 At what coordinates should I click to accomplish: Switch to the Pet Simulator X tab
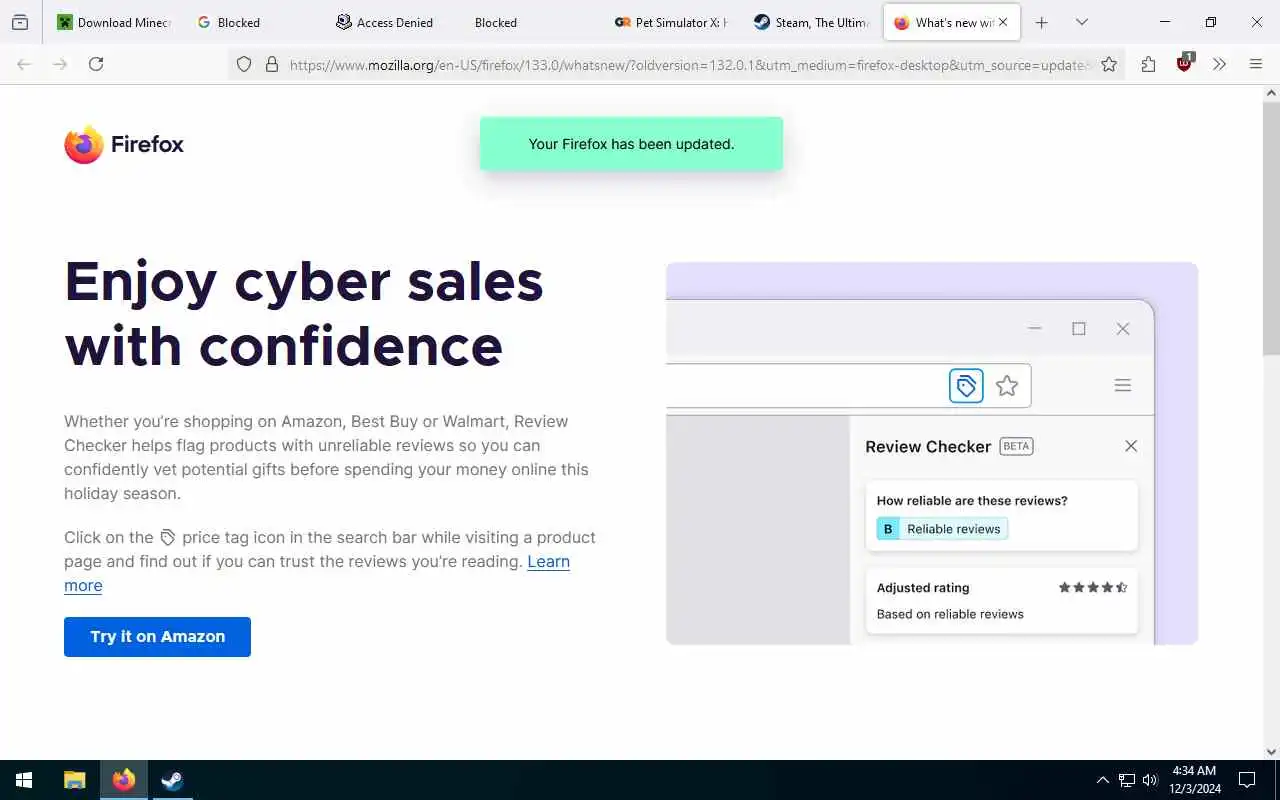(671, 22)
